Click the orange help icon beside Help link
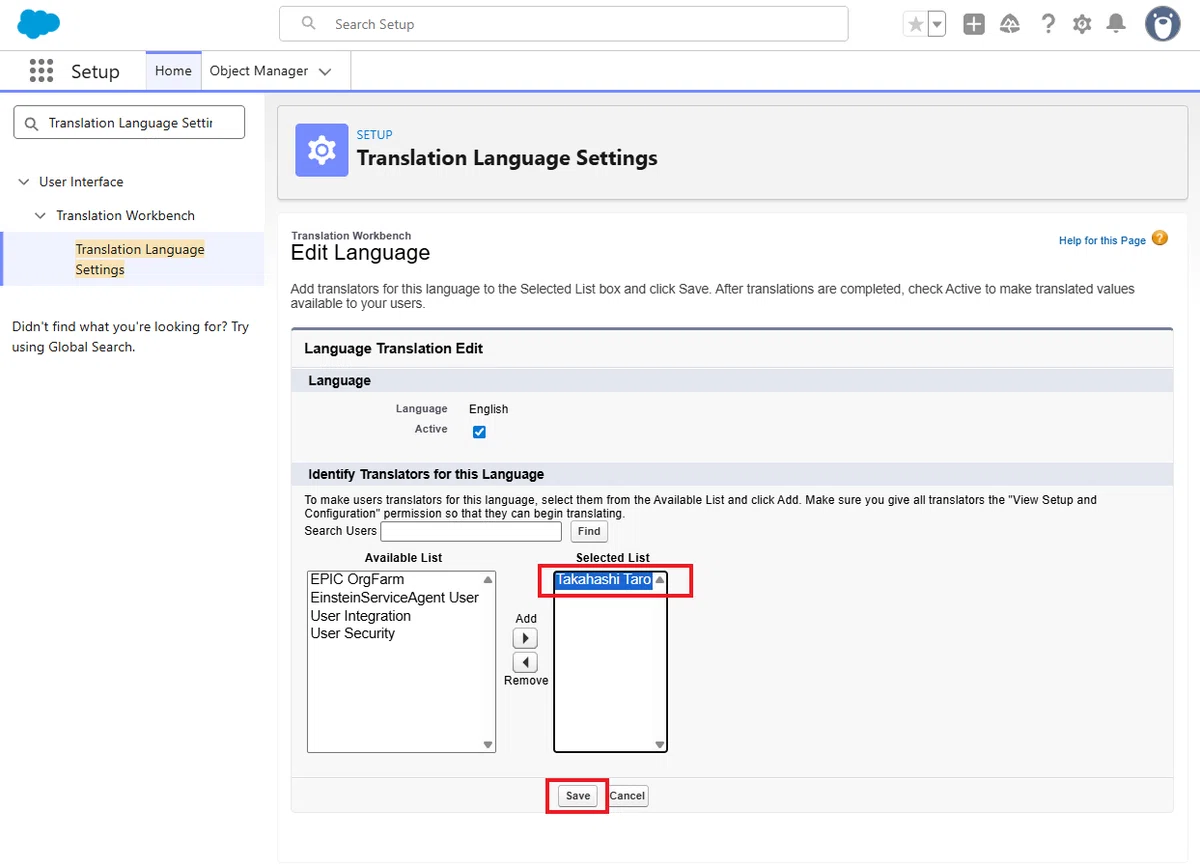Screen dimensions: 1200x867 pos(1159,238)
